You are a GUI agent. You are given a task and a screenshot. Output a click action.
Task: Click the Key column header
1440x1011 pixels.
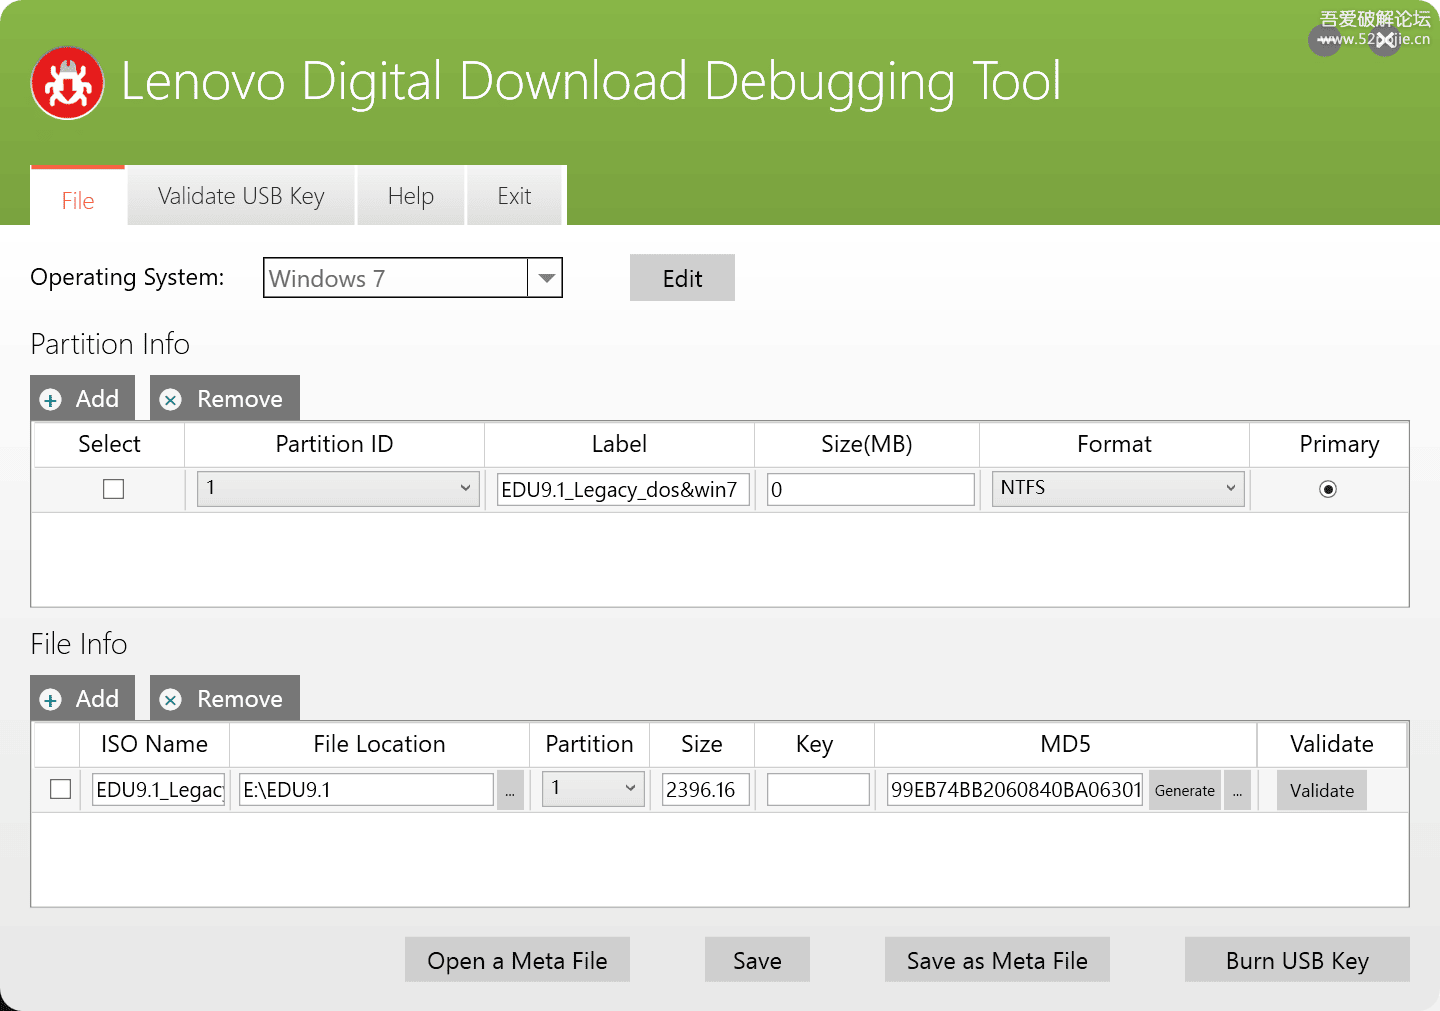coord(814,744)
